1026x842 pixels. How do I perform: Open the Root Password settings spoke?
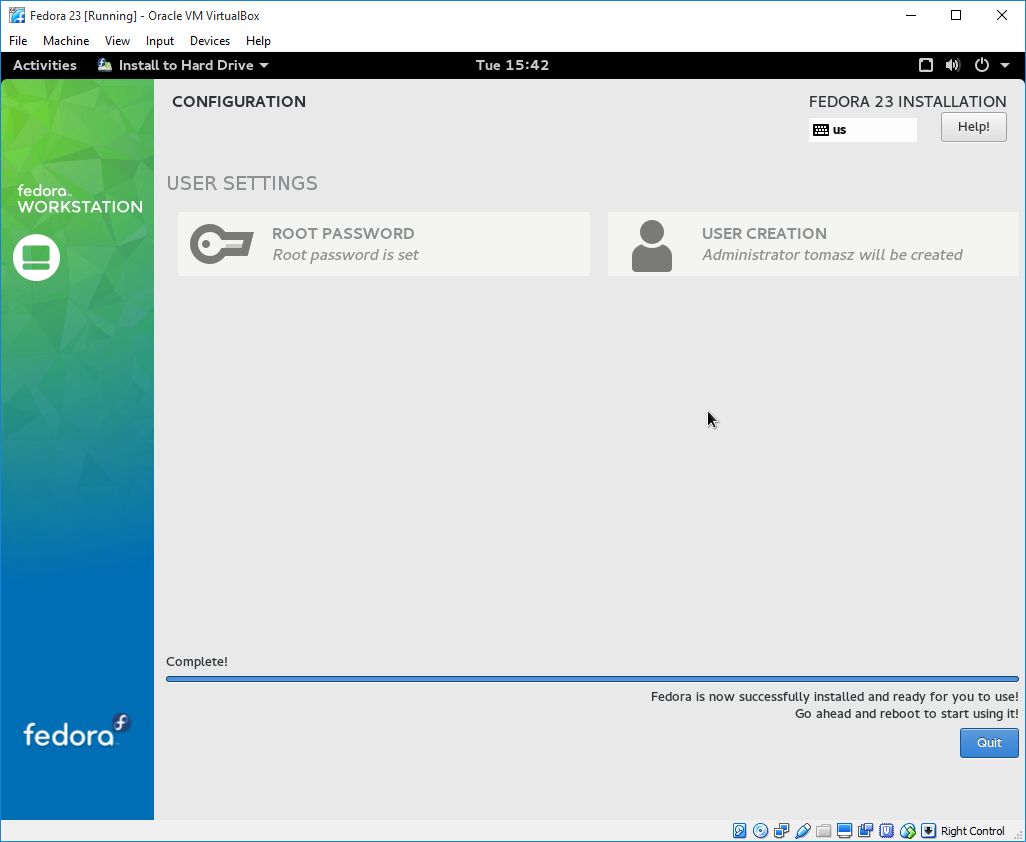click(383, 244)
